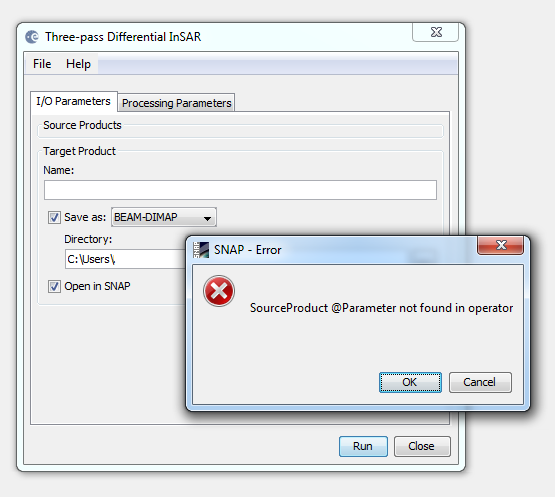The width and height of the screenshot is (555, 497).
Task: Switch to the Processing Parameters tab
Action: tap(176, 103)
